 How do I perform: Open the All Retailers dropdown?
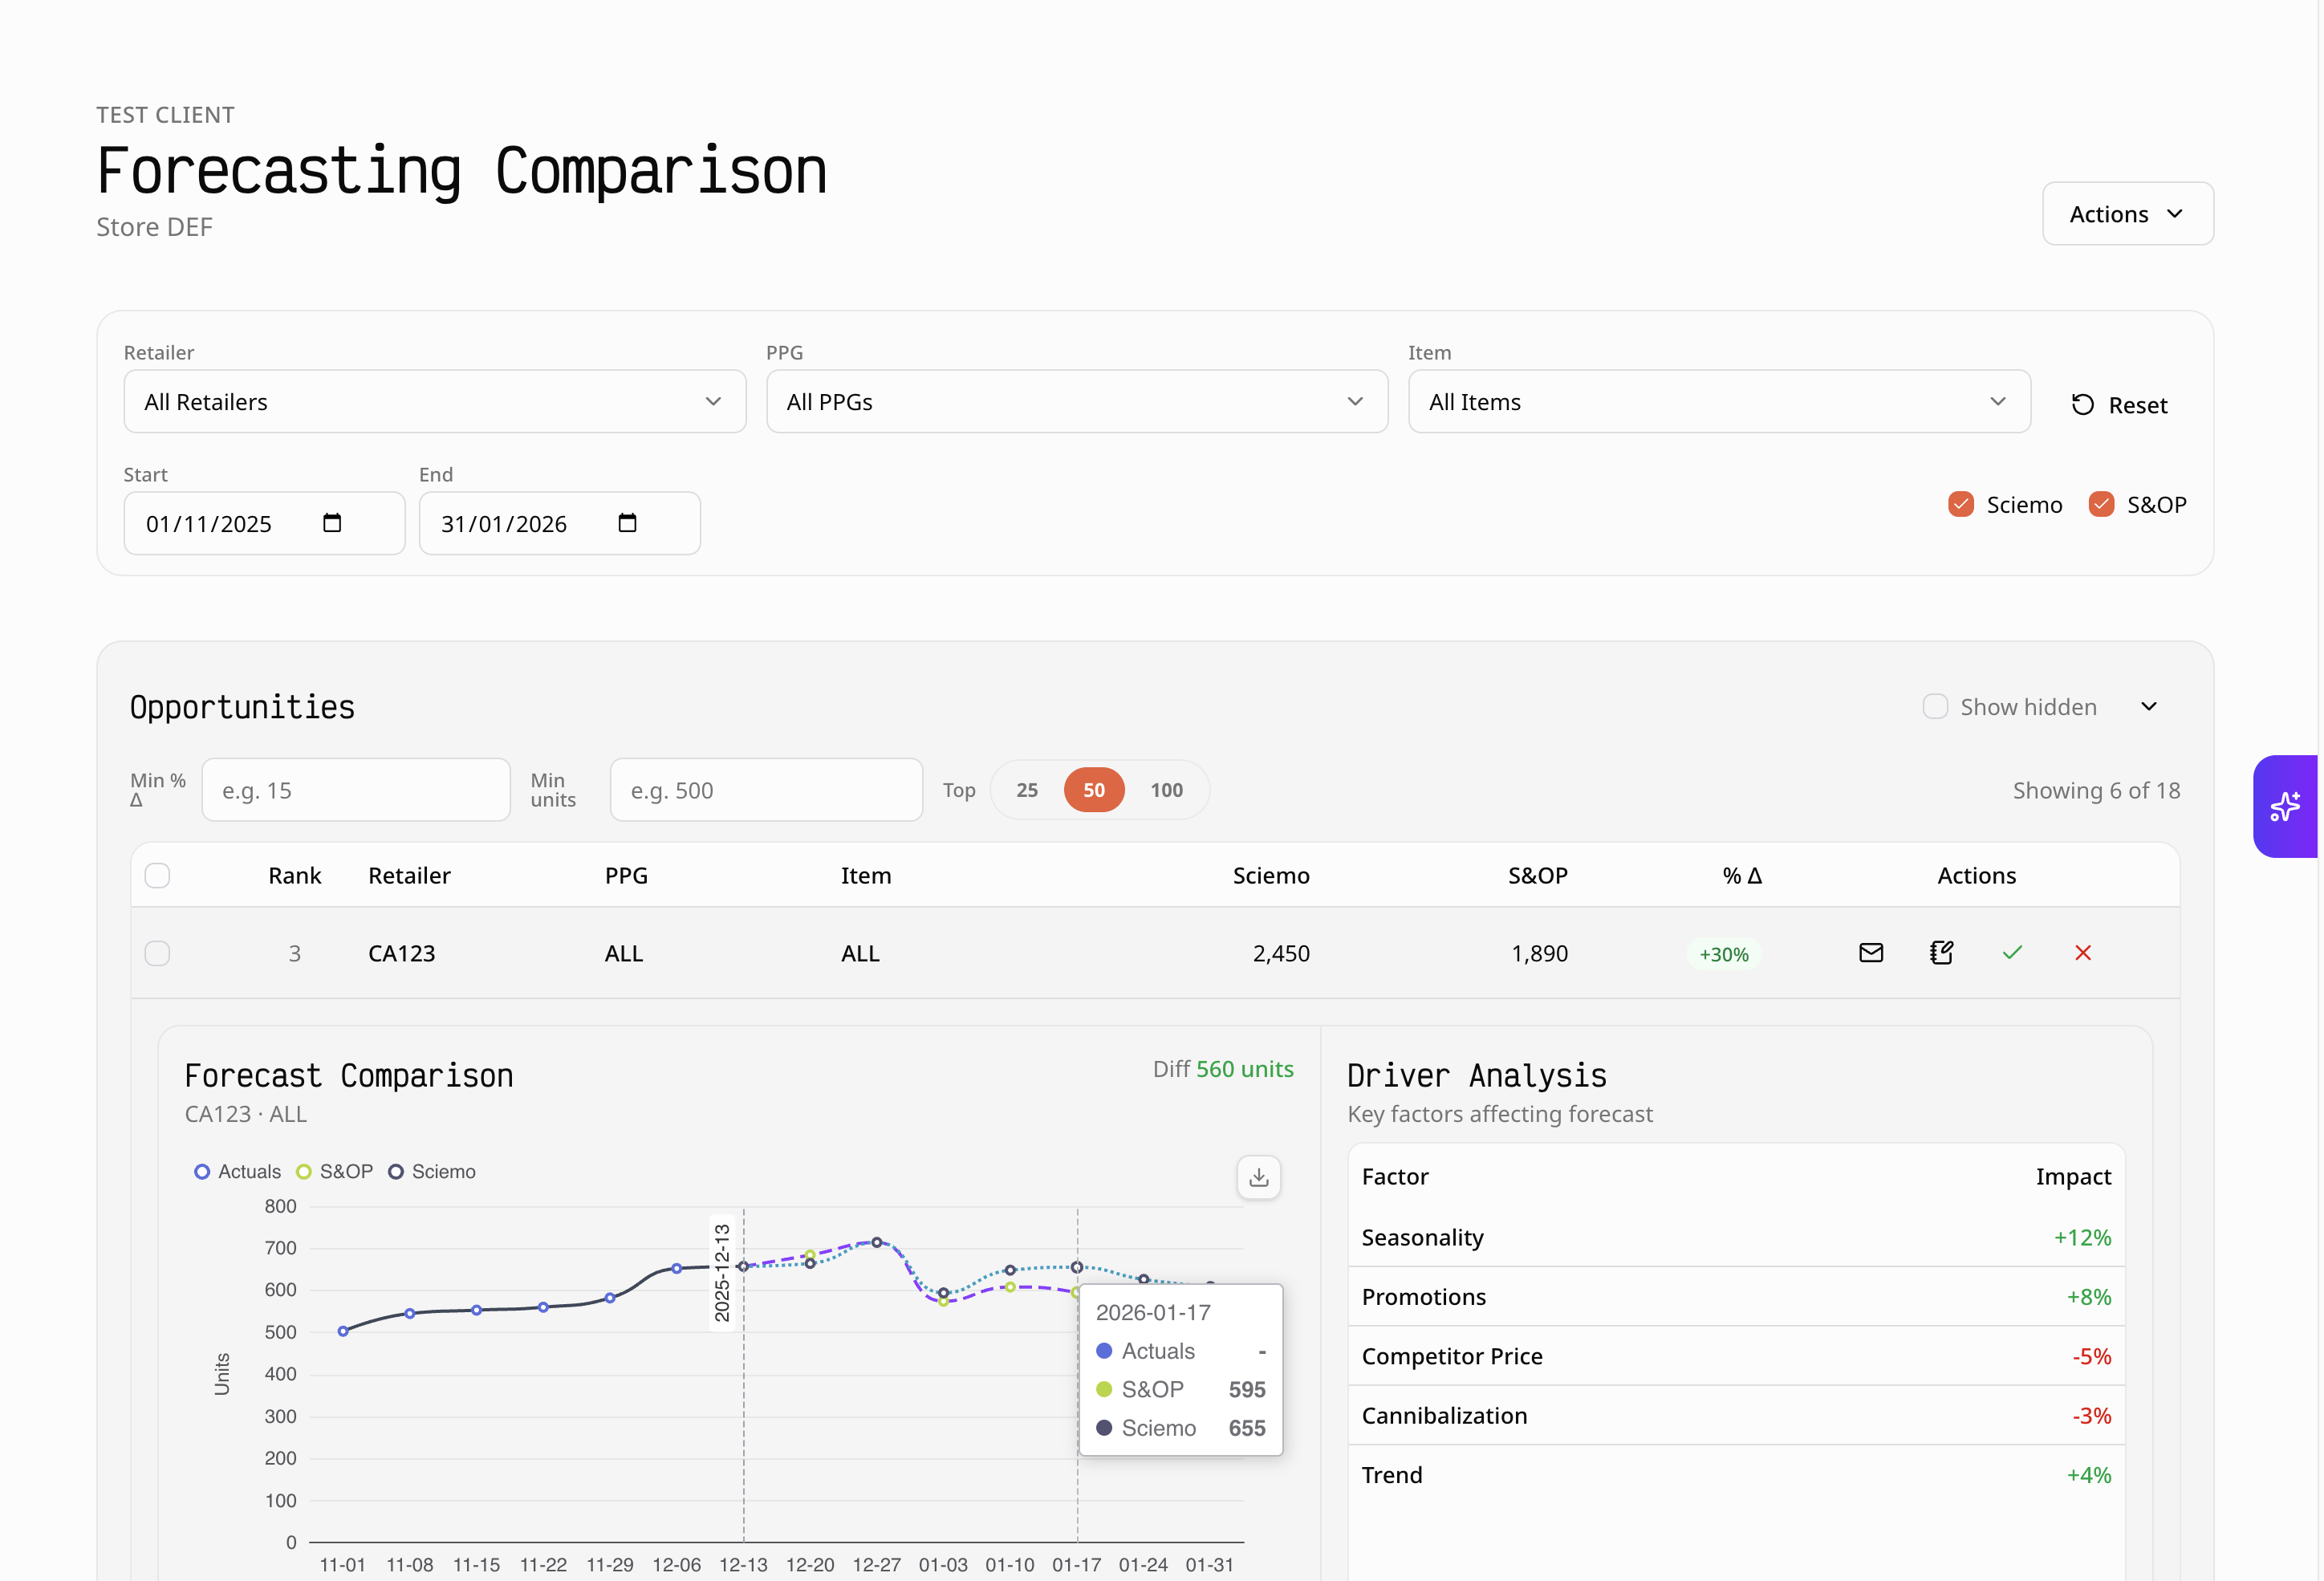(x=434, y=402)
